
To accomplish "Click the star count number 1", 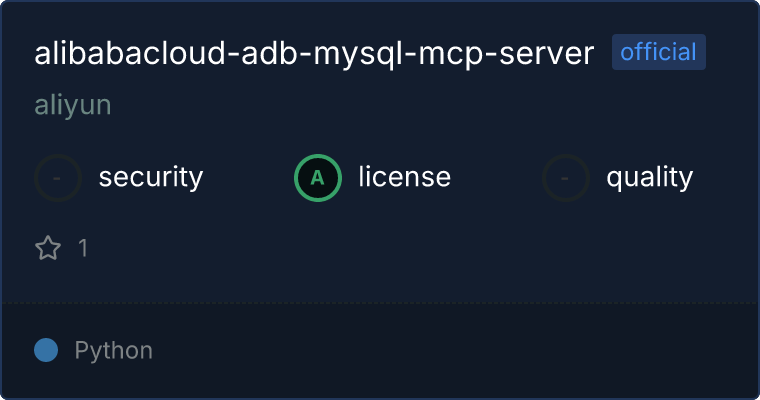I will pos(83,248).
